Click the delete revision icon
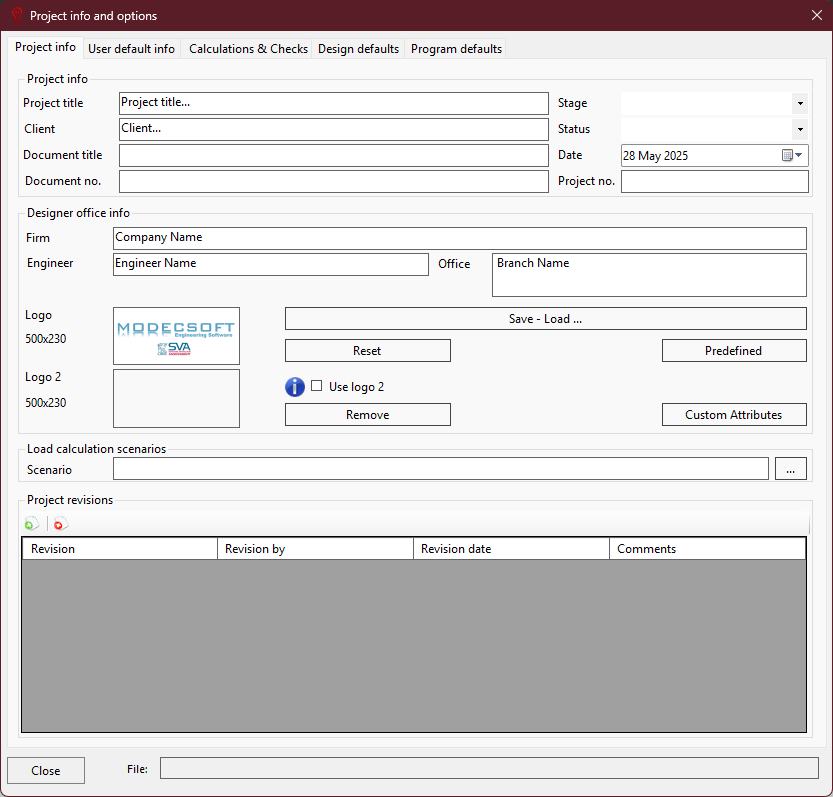The image size is (833, 797). (x=60, y=524)
